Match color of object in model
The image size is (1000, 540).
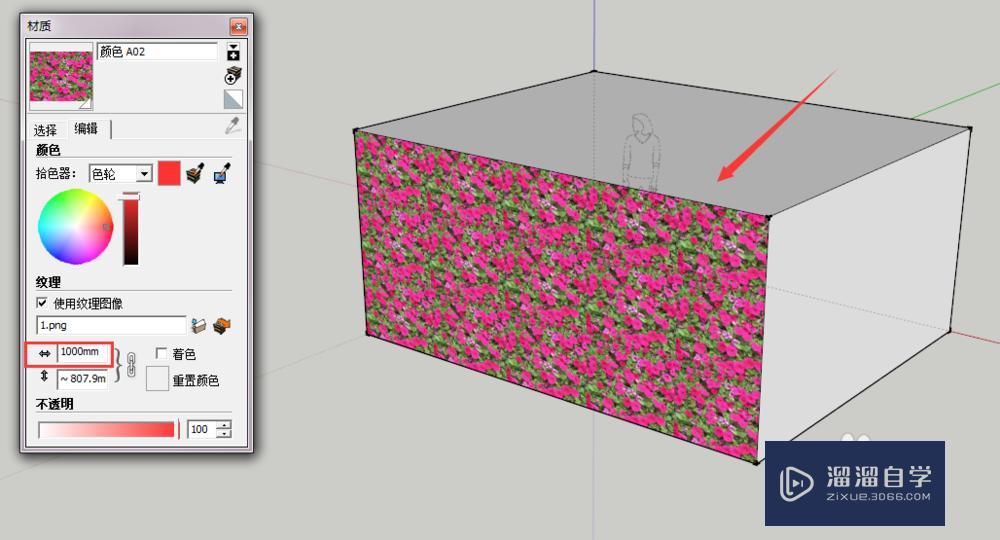(195, 173)
